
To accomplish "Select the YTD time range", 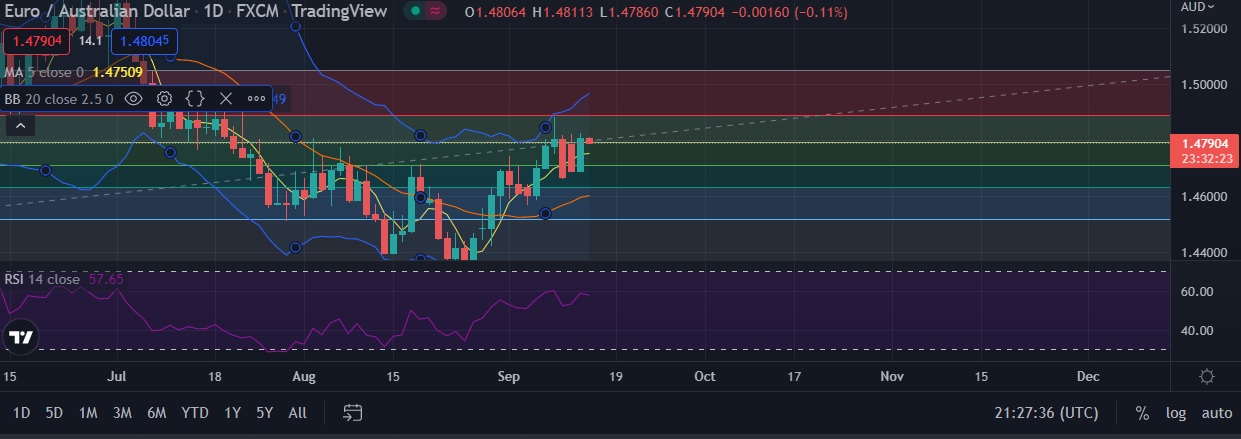I will 195,412.
